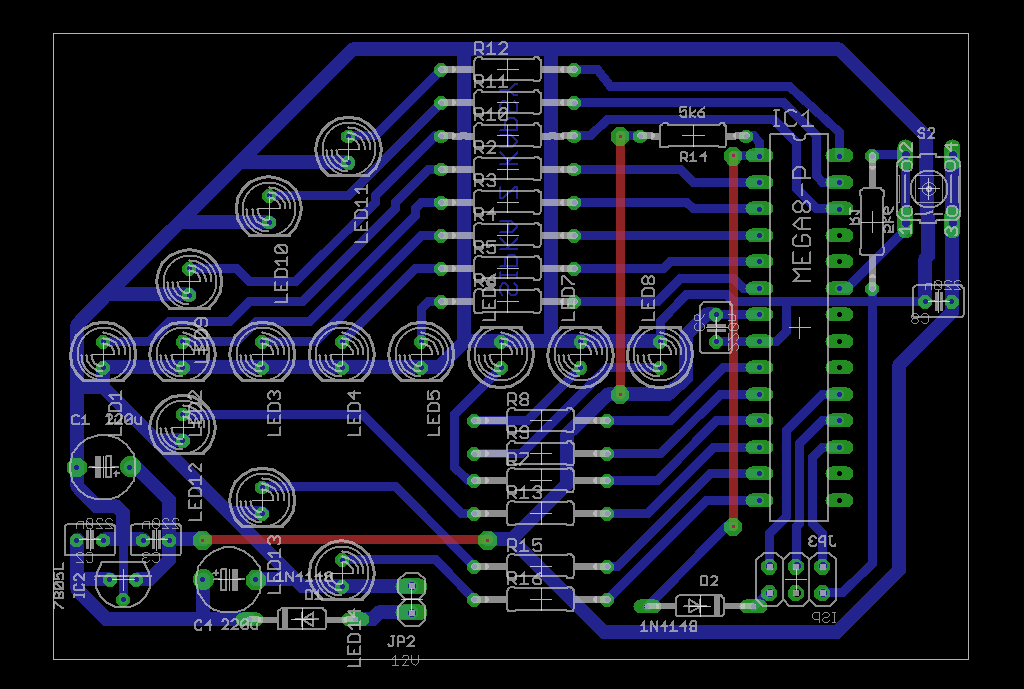Viewport: 1024px width, 689px height.
Task: Select the LED5 footprint
Action: (x=421, y=353)
